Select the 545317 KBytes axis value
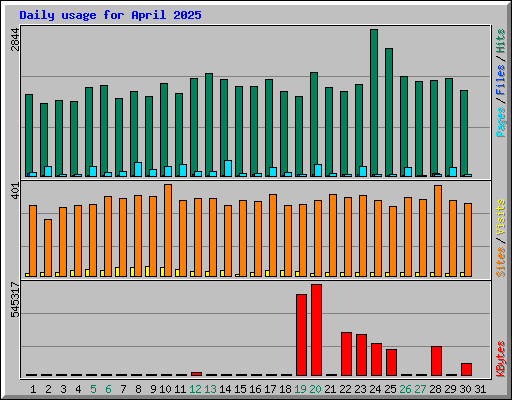 [15, 300]
